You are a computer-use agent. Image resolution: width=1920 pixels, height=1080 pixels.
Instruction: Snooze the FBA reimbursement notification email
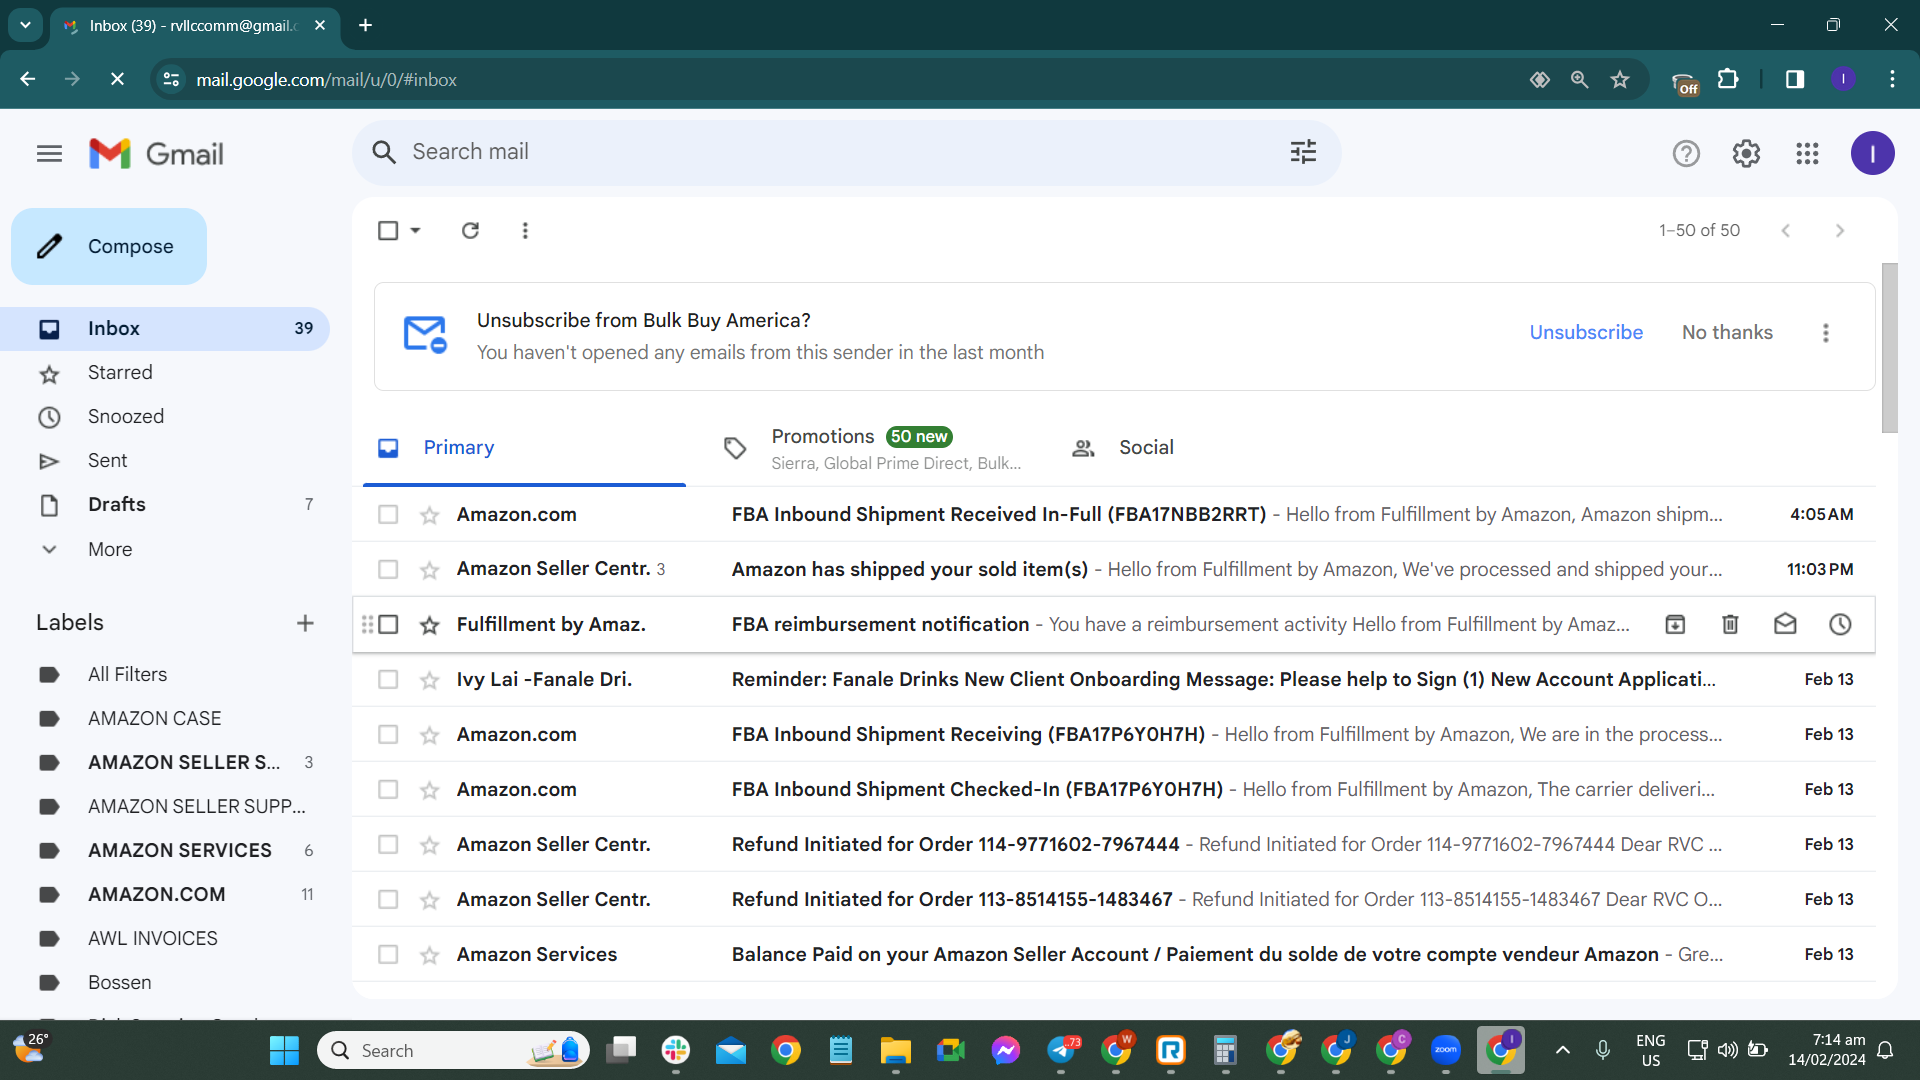(x=1840, y=624)
